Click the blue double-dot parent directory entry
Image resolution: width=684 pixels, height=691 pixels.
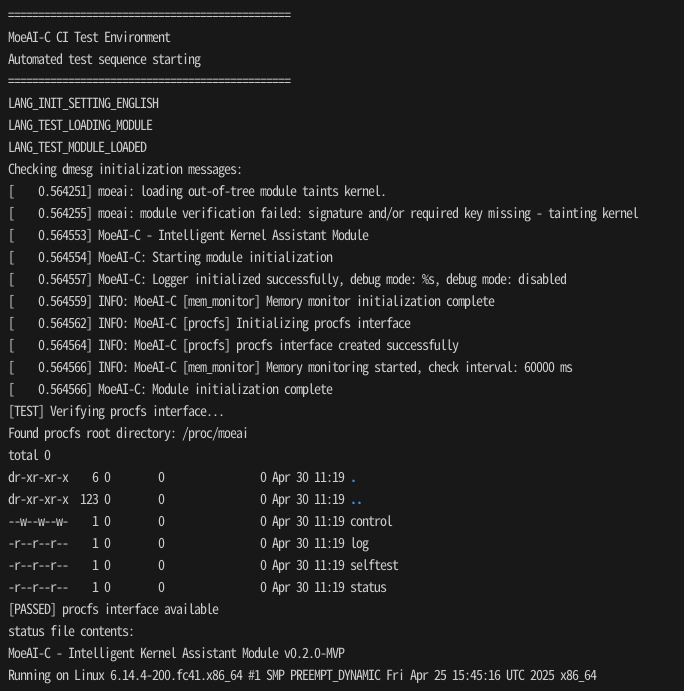coord(357,502)
